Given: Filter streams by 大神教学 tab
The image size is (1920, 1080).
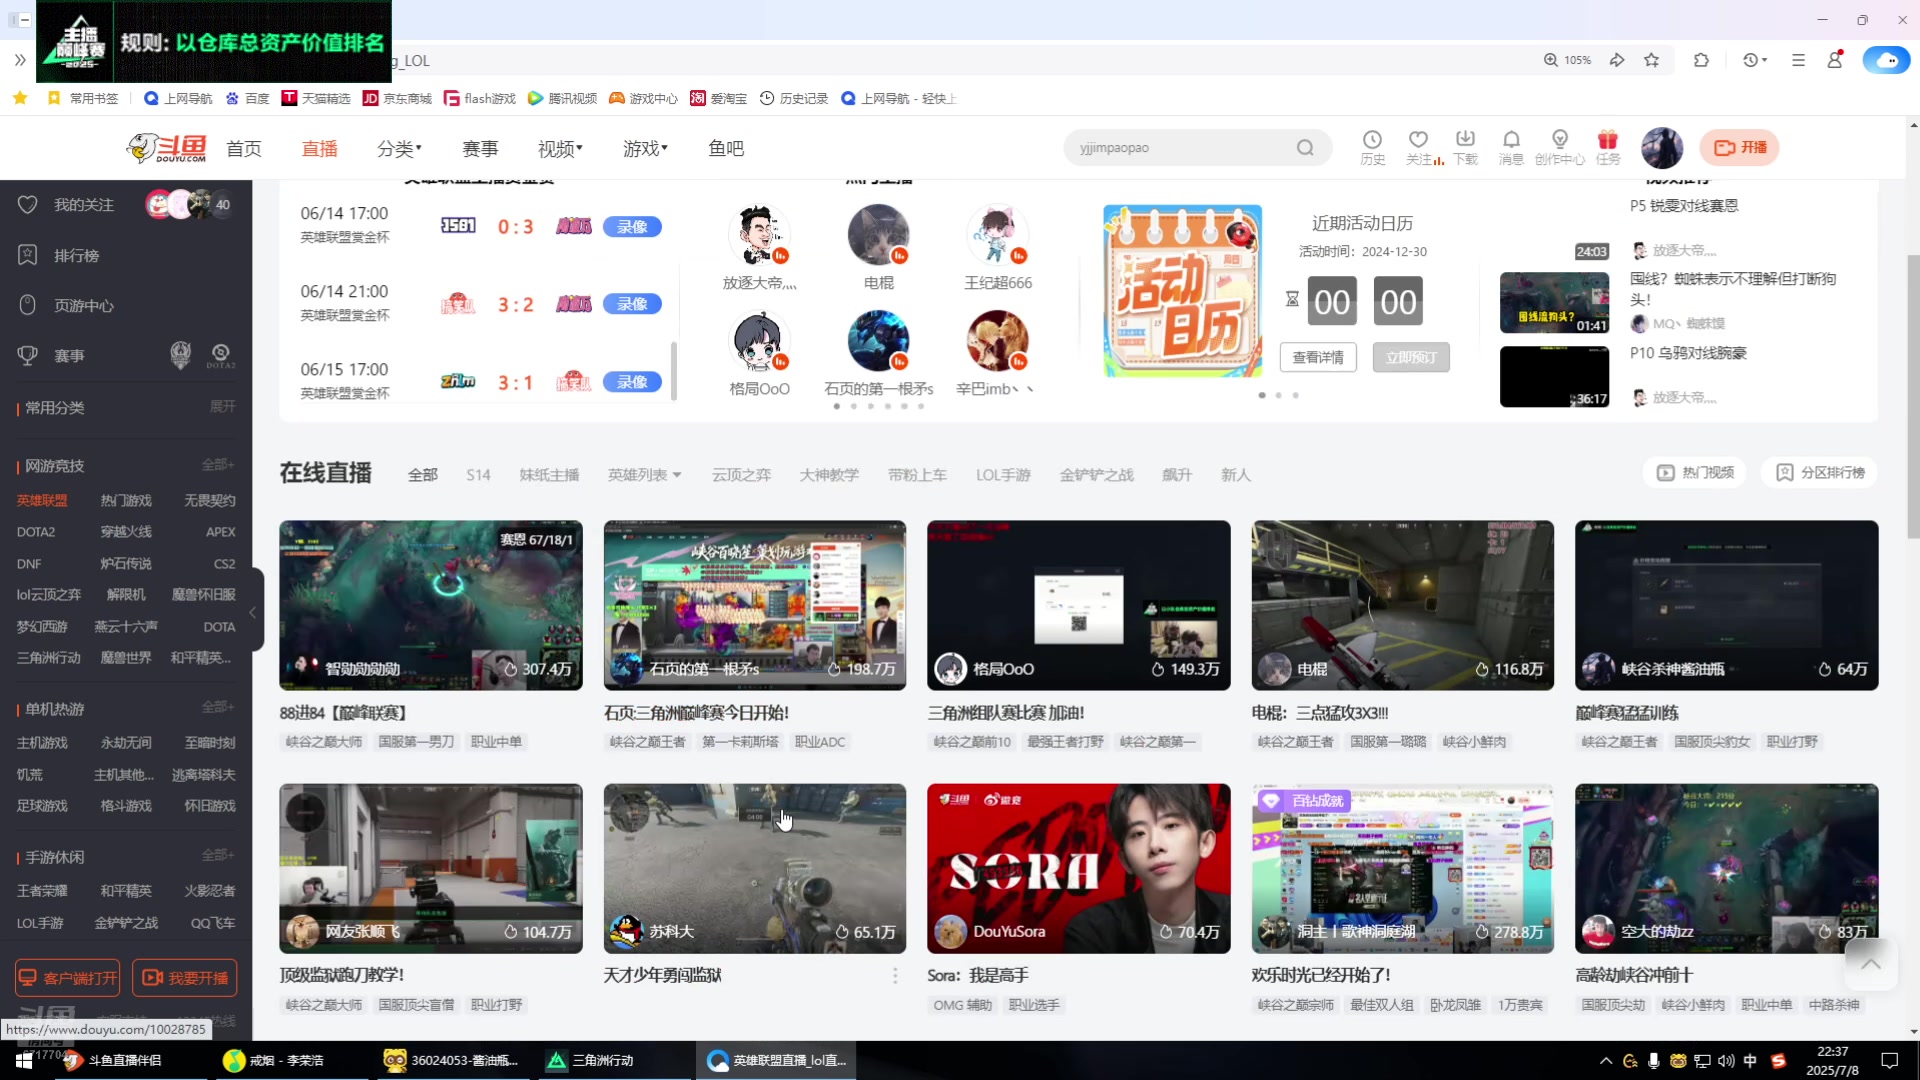Looking at the screenshot, I should pos(829,475).
